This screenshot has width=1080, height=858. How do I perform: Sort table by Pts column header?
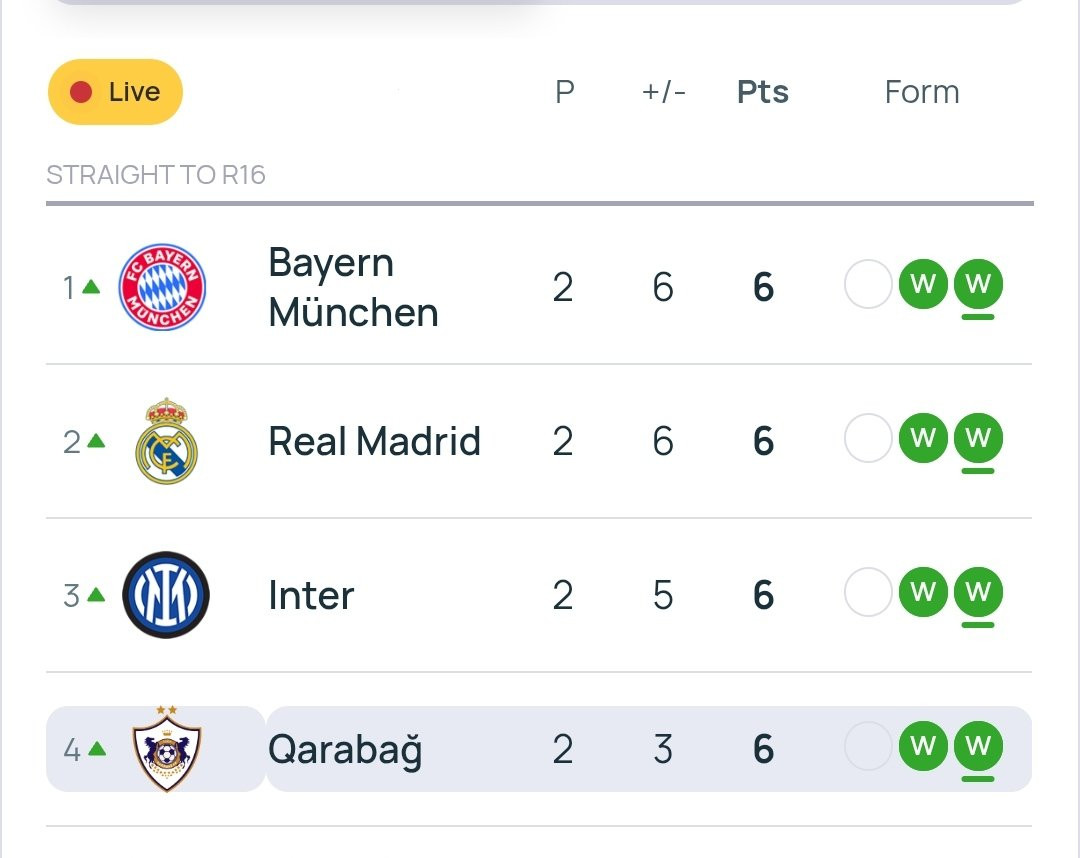(762, 92)
